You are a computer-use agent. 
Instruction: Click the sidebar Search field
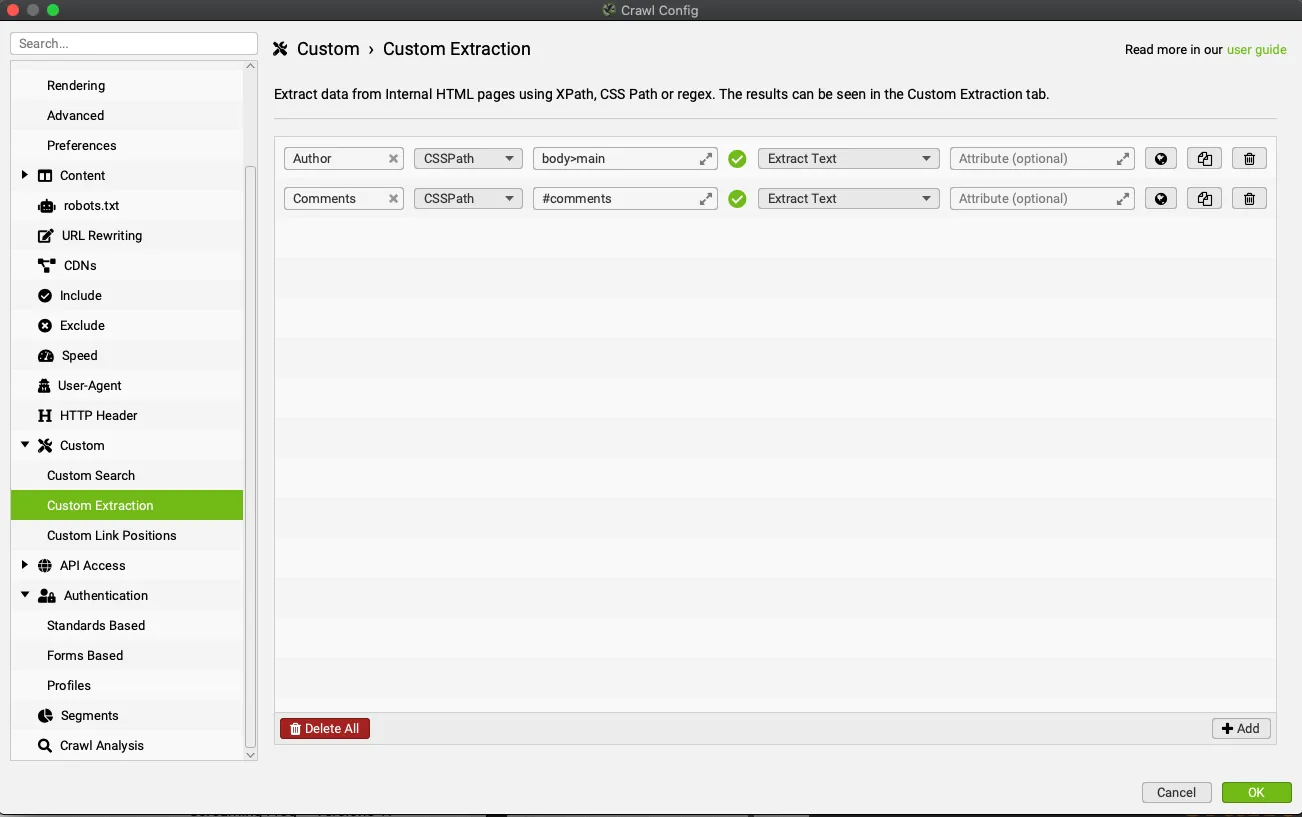(134, 44)
